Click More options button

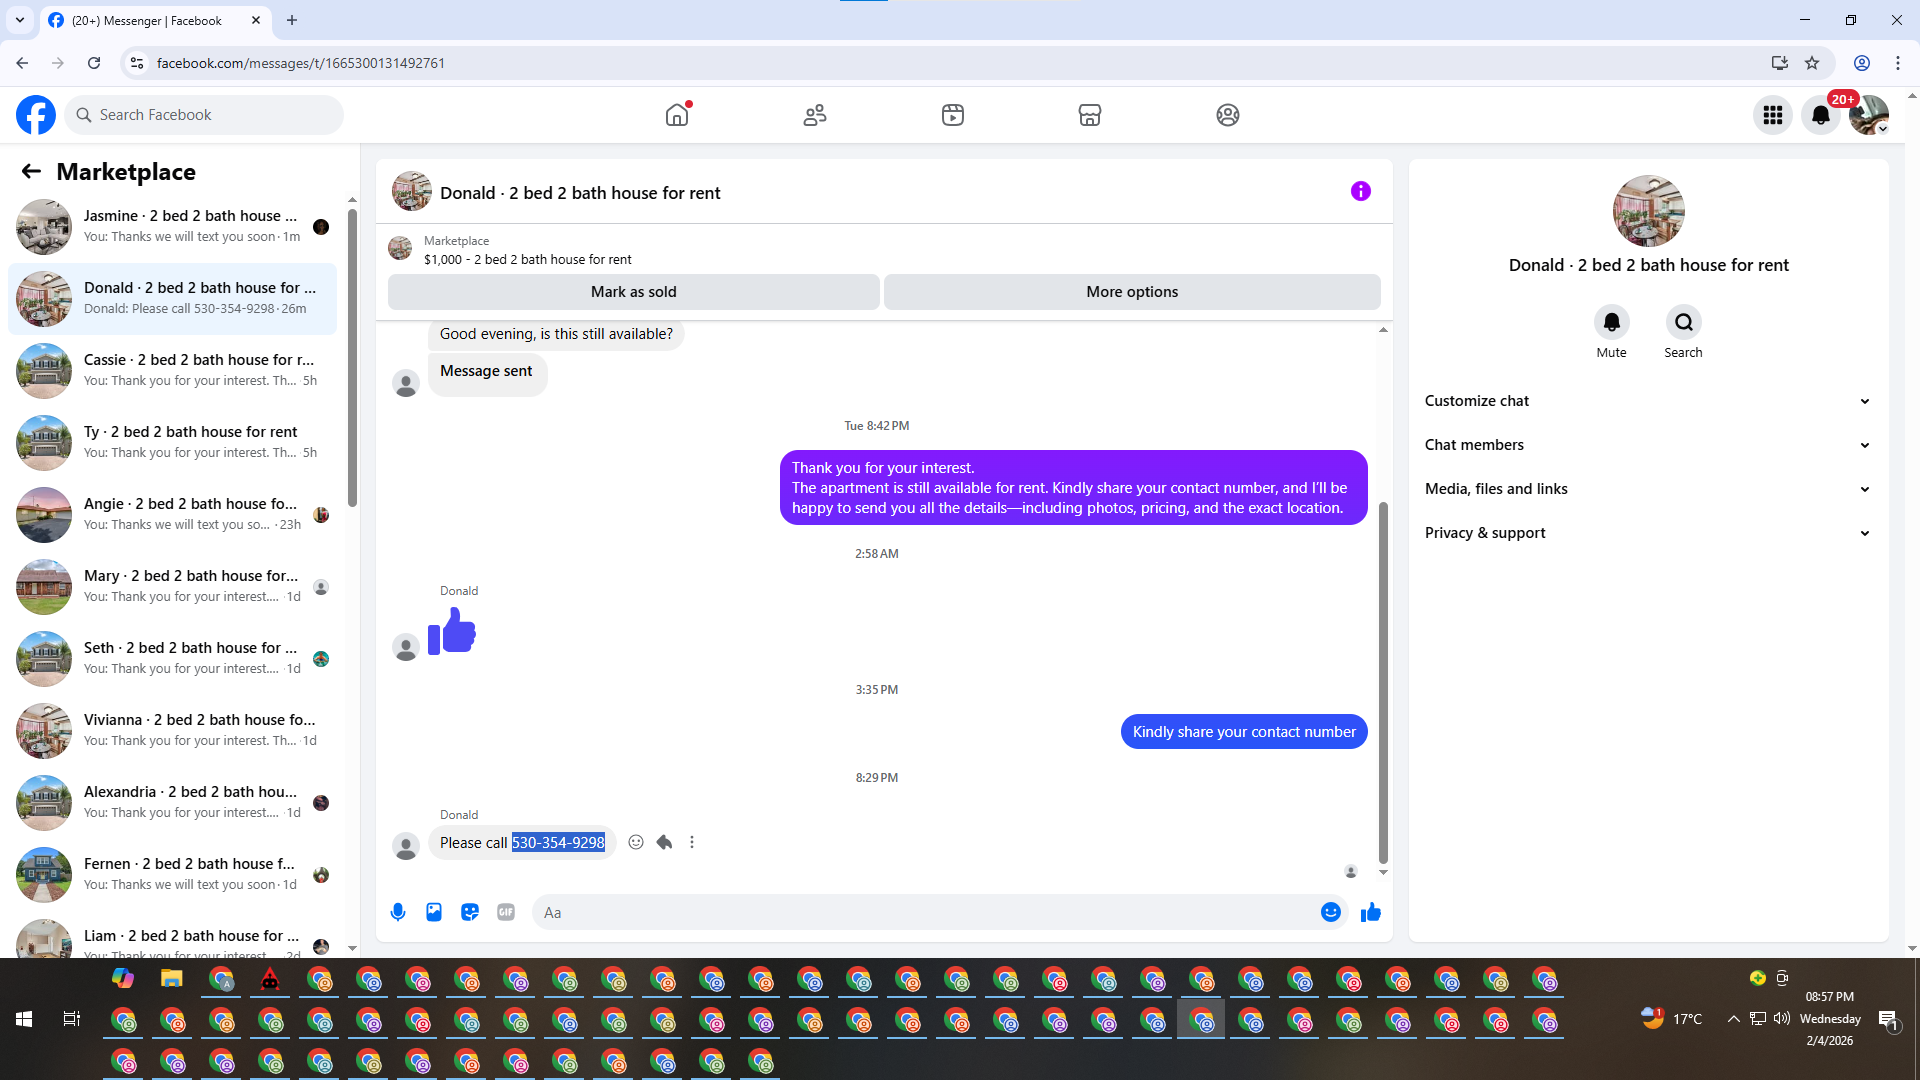pyautogui.click(x=1132, y=292)
